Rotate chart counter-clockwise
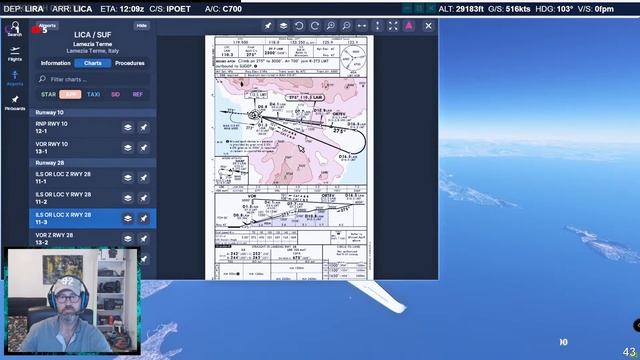The height and width of the screenshot is (360, 640). (299, 26)
